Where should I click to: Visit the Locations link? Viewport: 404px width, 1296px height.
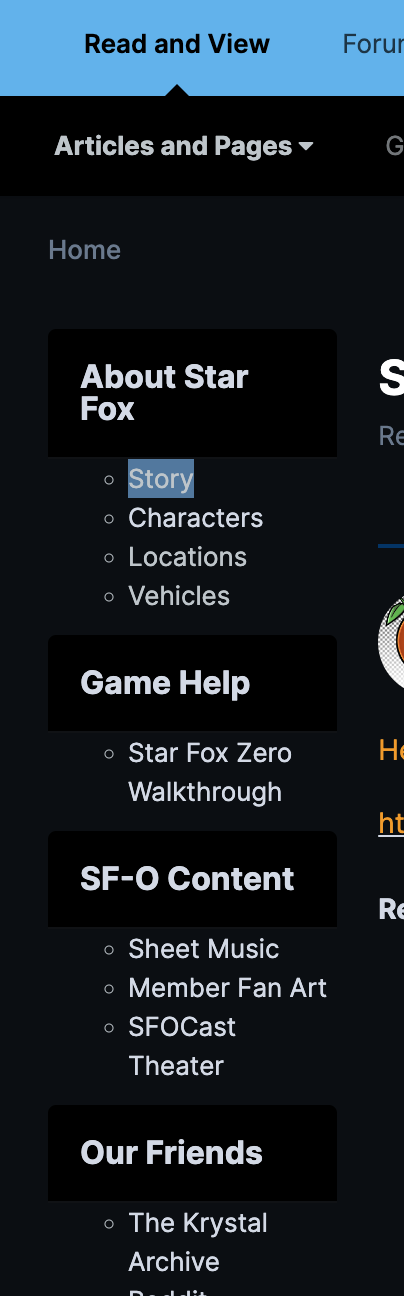[x=188, y=557]
